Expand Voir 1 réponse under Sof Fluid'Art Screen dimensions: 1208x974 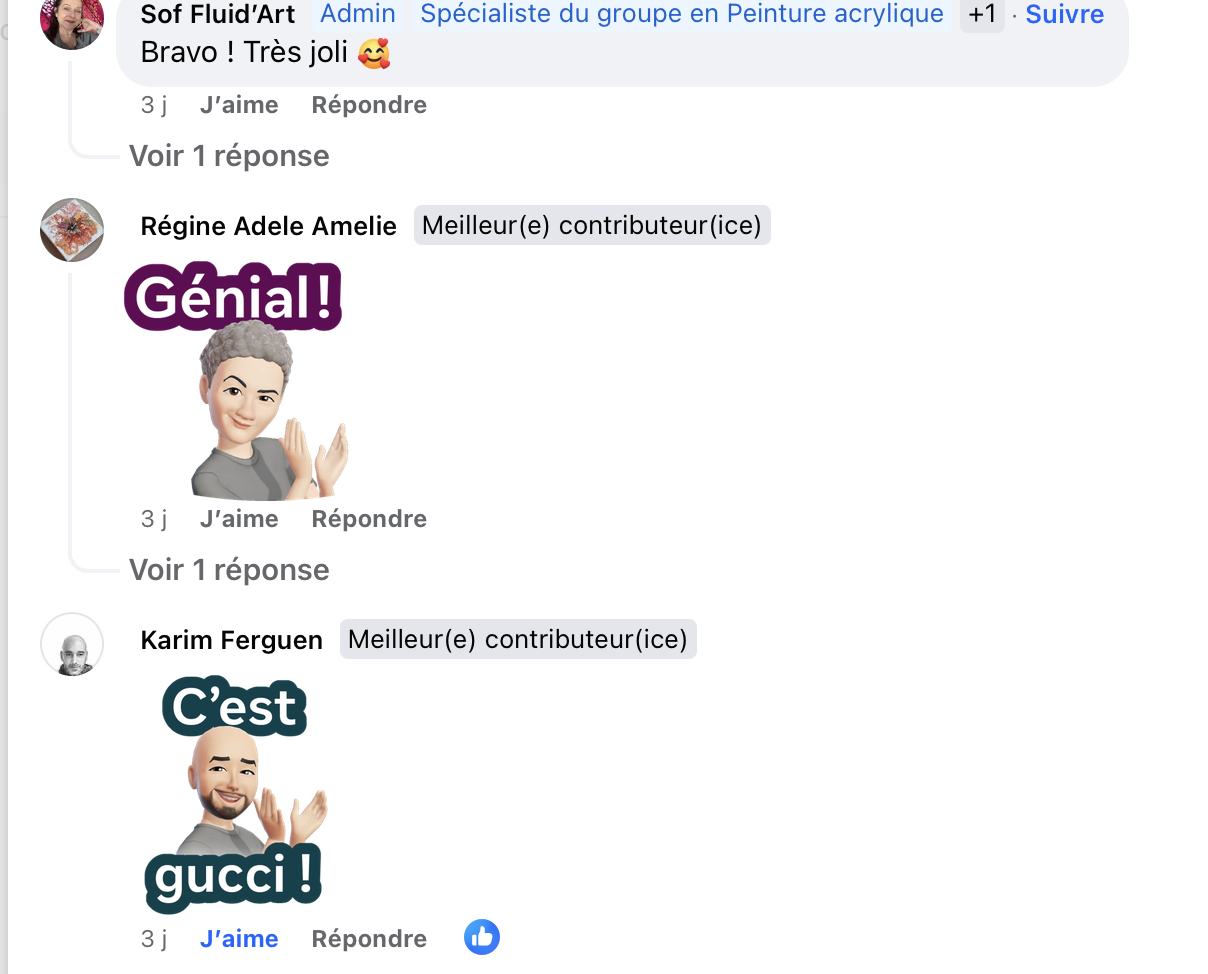(229, 156)
